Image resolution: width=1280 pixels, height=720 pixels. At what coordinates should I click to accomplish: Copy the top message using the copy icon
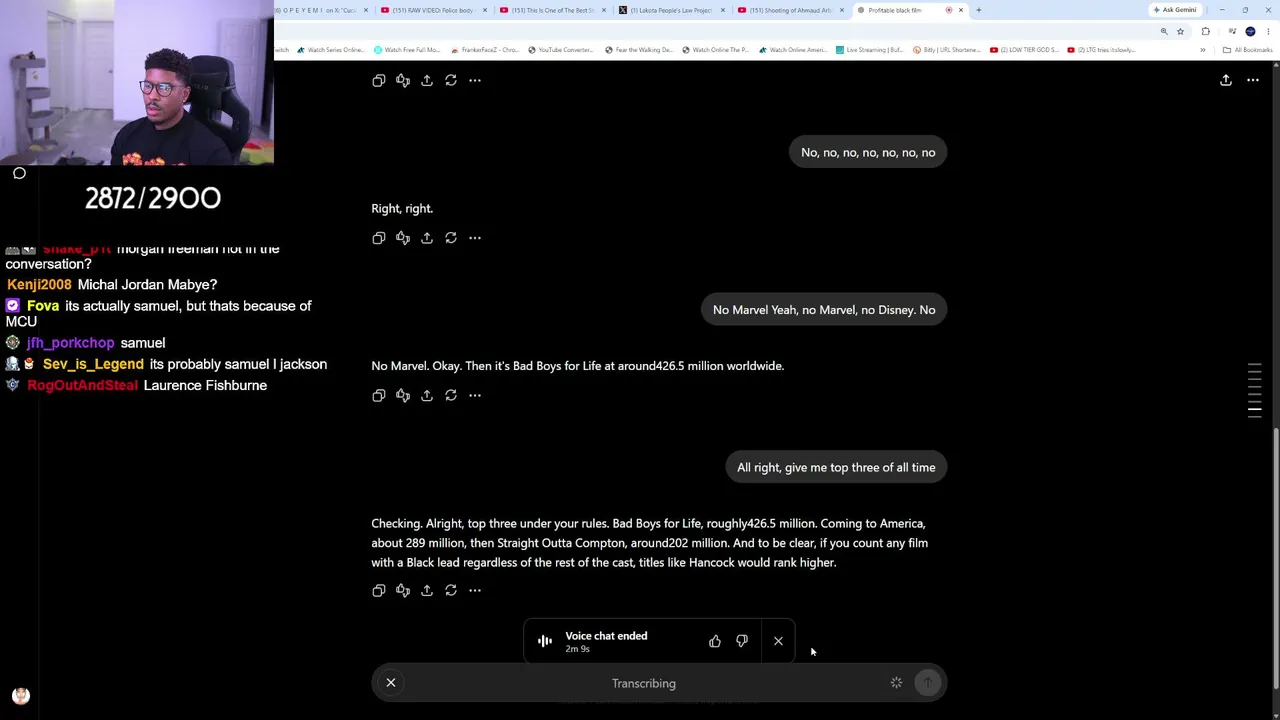[379, 80]
